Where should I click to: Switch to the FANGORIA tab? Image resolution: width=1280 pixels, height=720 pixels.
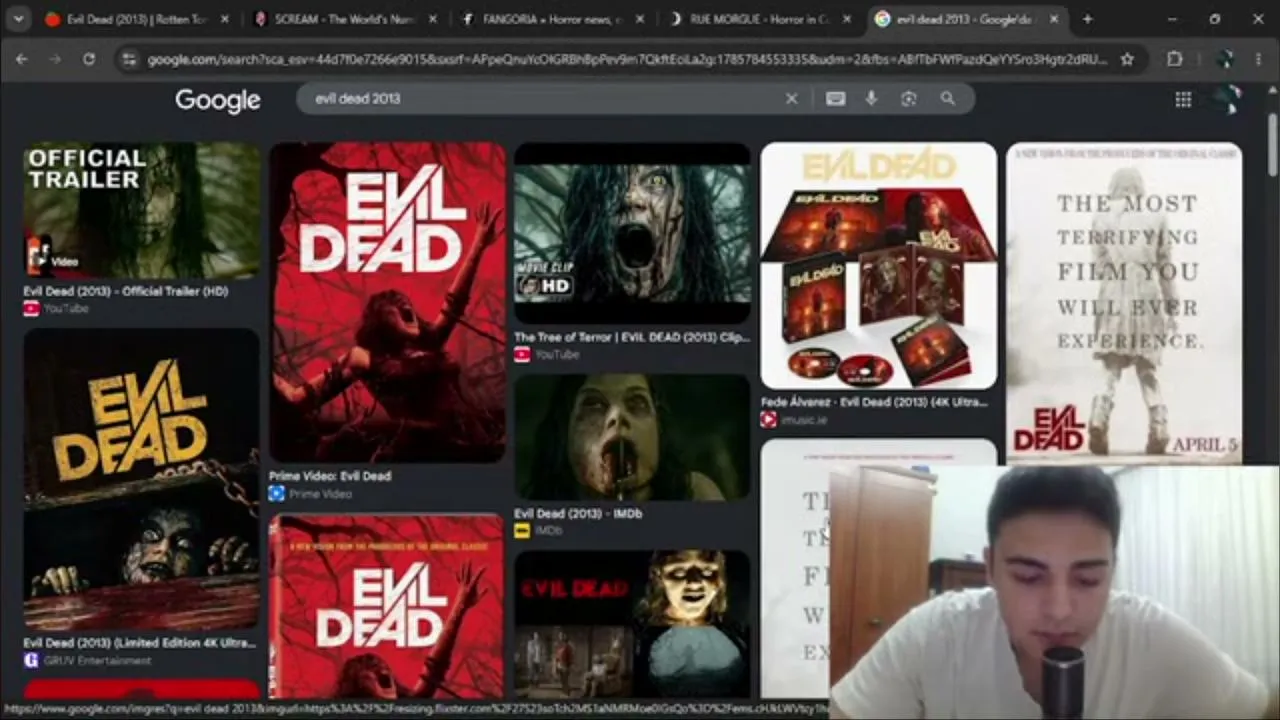point(551,19)
